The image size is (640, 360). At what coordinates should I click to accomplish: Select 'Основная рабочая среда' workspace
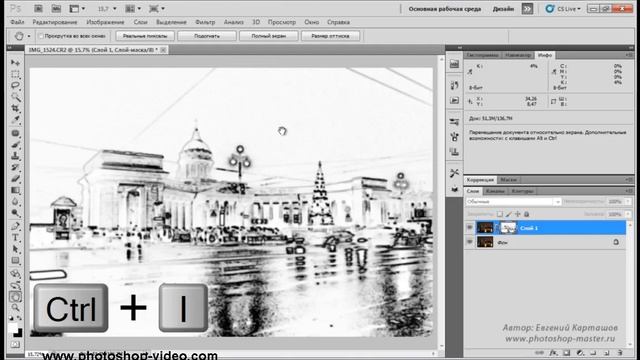444,9
